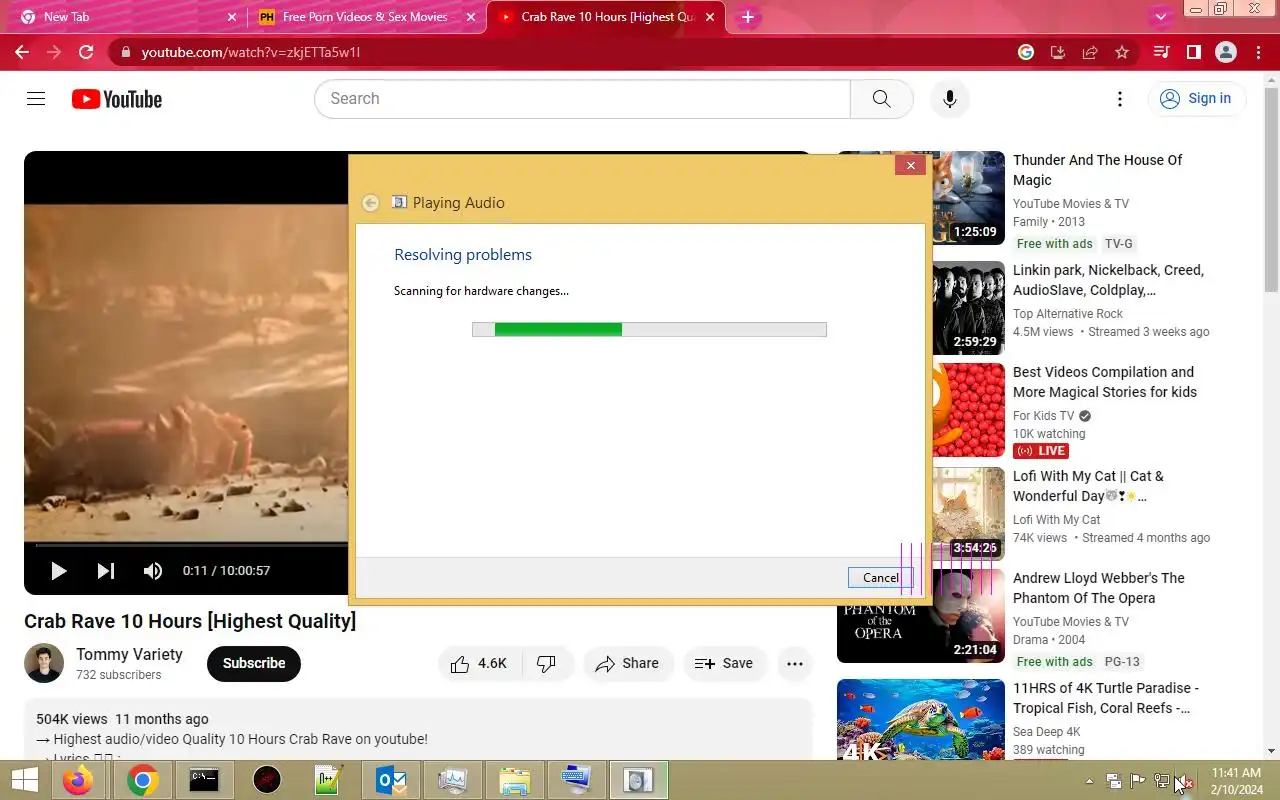Open 11HRS of 4K Turtle Paradise thumbnail
This screenshot has height=800, width=1280.
pos(921,719)
